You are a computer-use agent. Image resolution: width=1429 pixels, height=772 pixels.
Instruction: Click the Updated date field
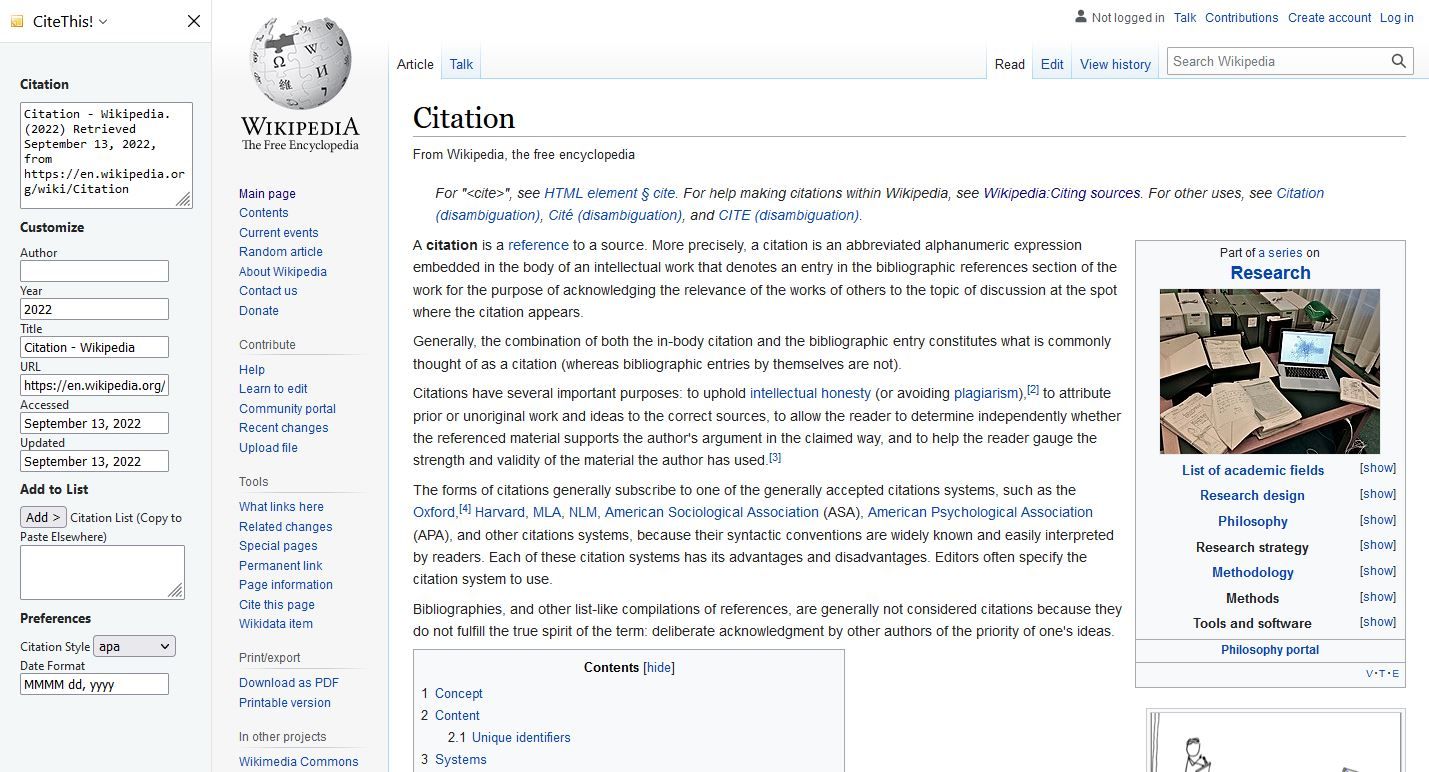pos(94,461)
